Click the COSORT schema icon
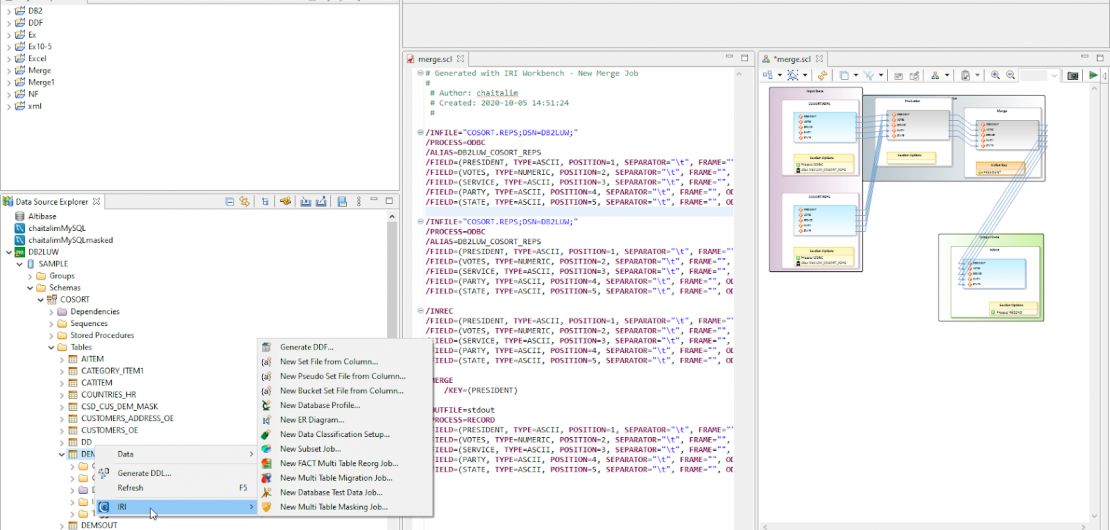This screenshot has height=530, width=1110. [x=52, y=299]
